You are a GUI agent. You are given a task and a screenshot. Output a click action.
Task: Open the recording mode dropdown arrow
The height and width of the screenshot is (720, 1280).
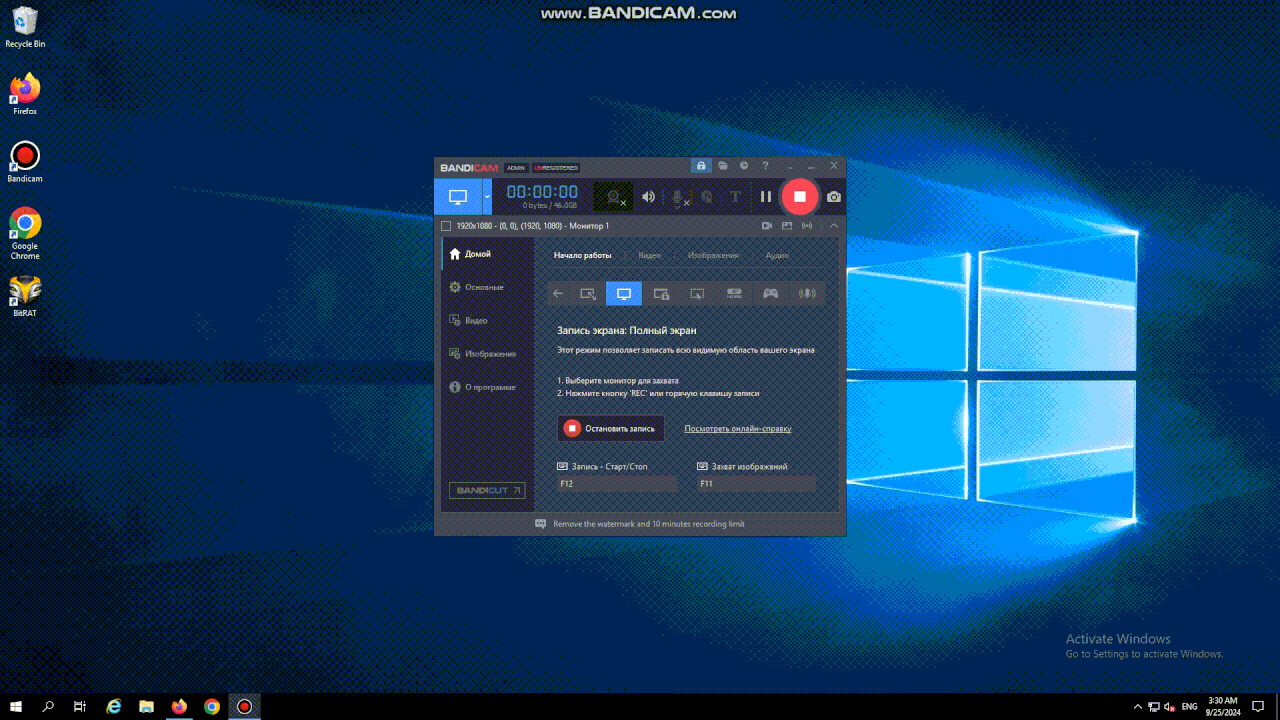487,197
